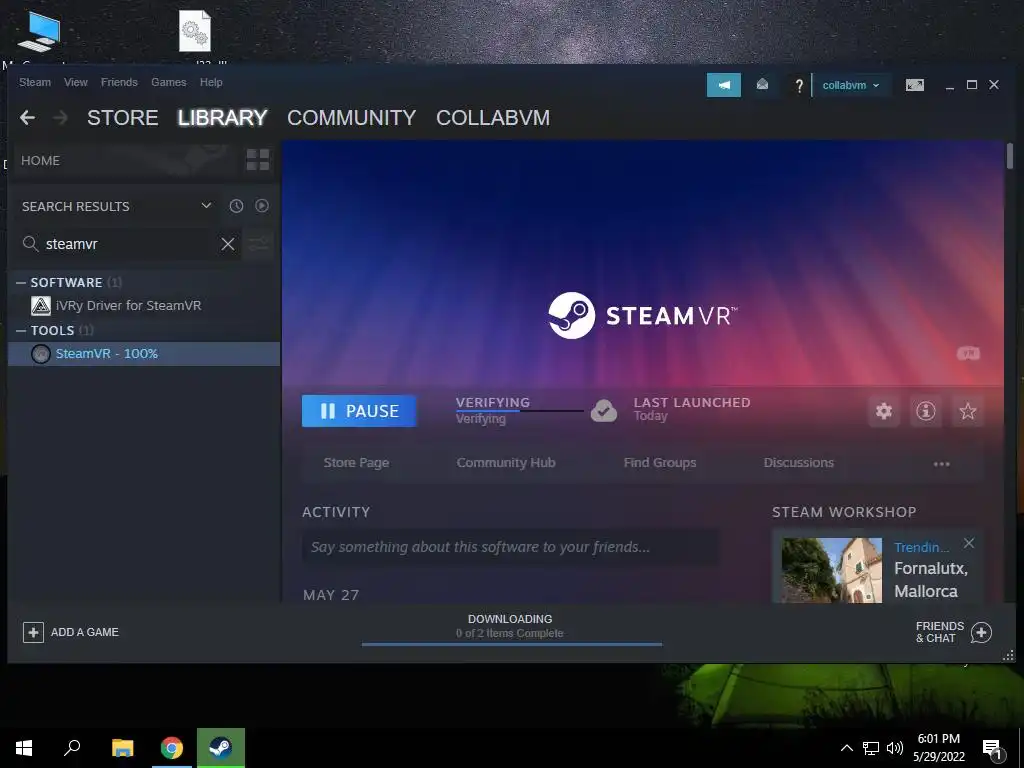The image size is (1024, 768).
Task: Select iVRy Driver for SteamVR
Action: [144, 306]
